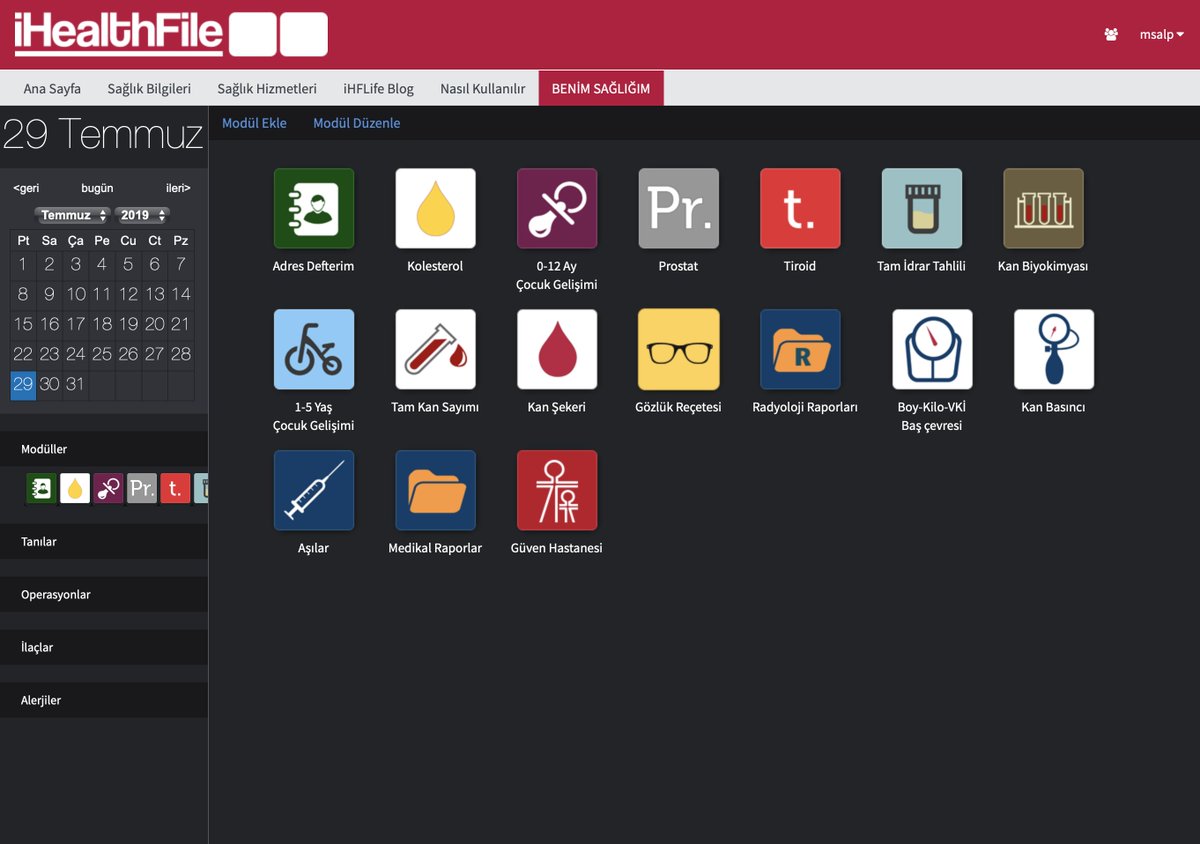1200x844 pixels.
Task: Click the Kan Basıncı label text
Action: [1053, 407]
